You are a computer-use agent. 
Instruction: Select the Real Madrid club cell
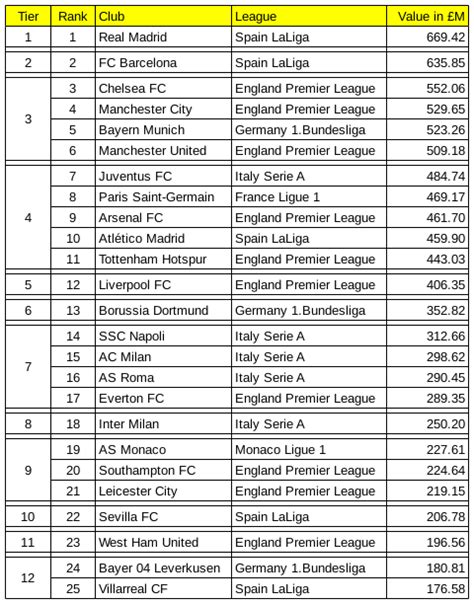point(163,37)
